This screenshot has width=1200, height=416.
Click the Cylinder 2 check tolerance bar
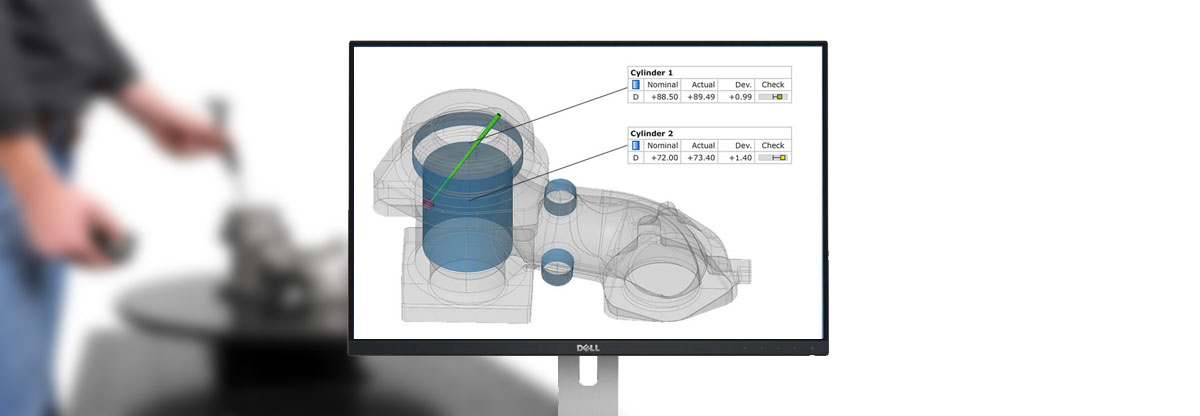(773, 157)
